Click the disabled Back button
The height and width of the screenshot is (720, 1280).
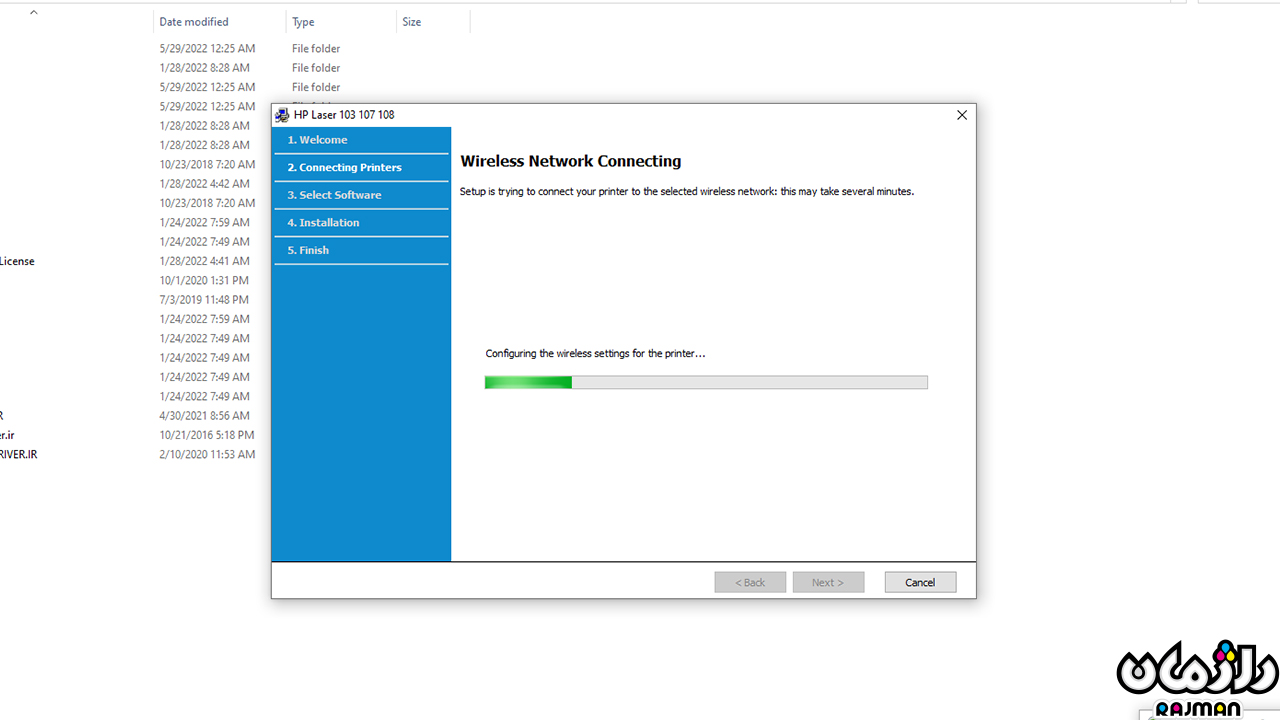(x=750, y=582)
